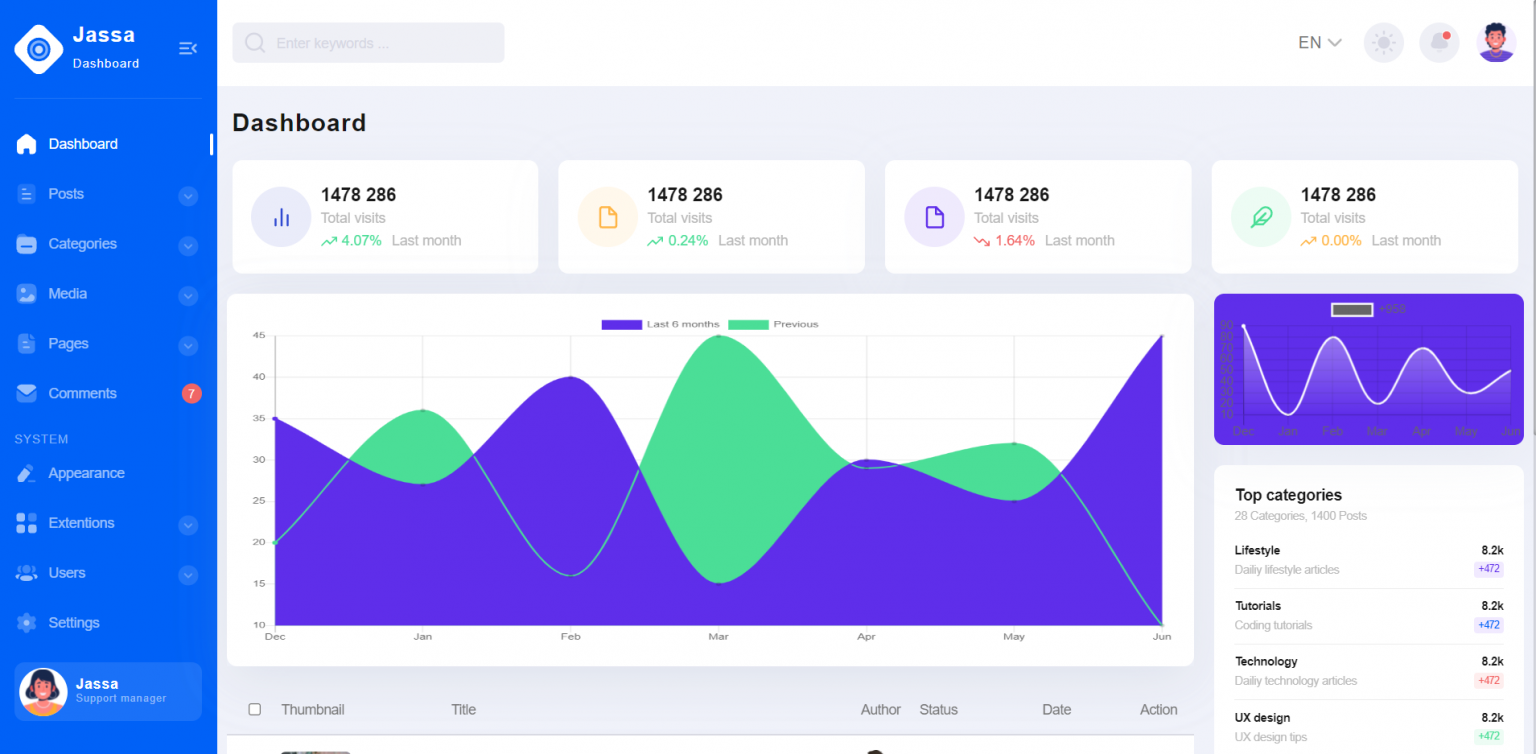The height and width of the screenshot is (754, 1536).
Task: Open the Media menu item
Action: (x=67, y=294)
